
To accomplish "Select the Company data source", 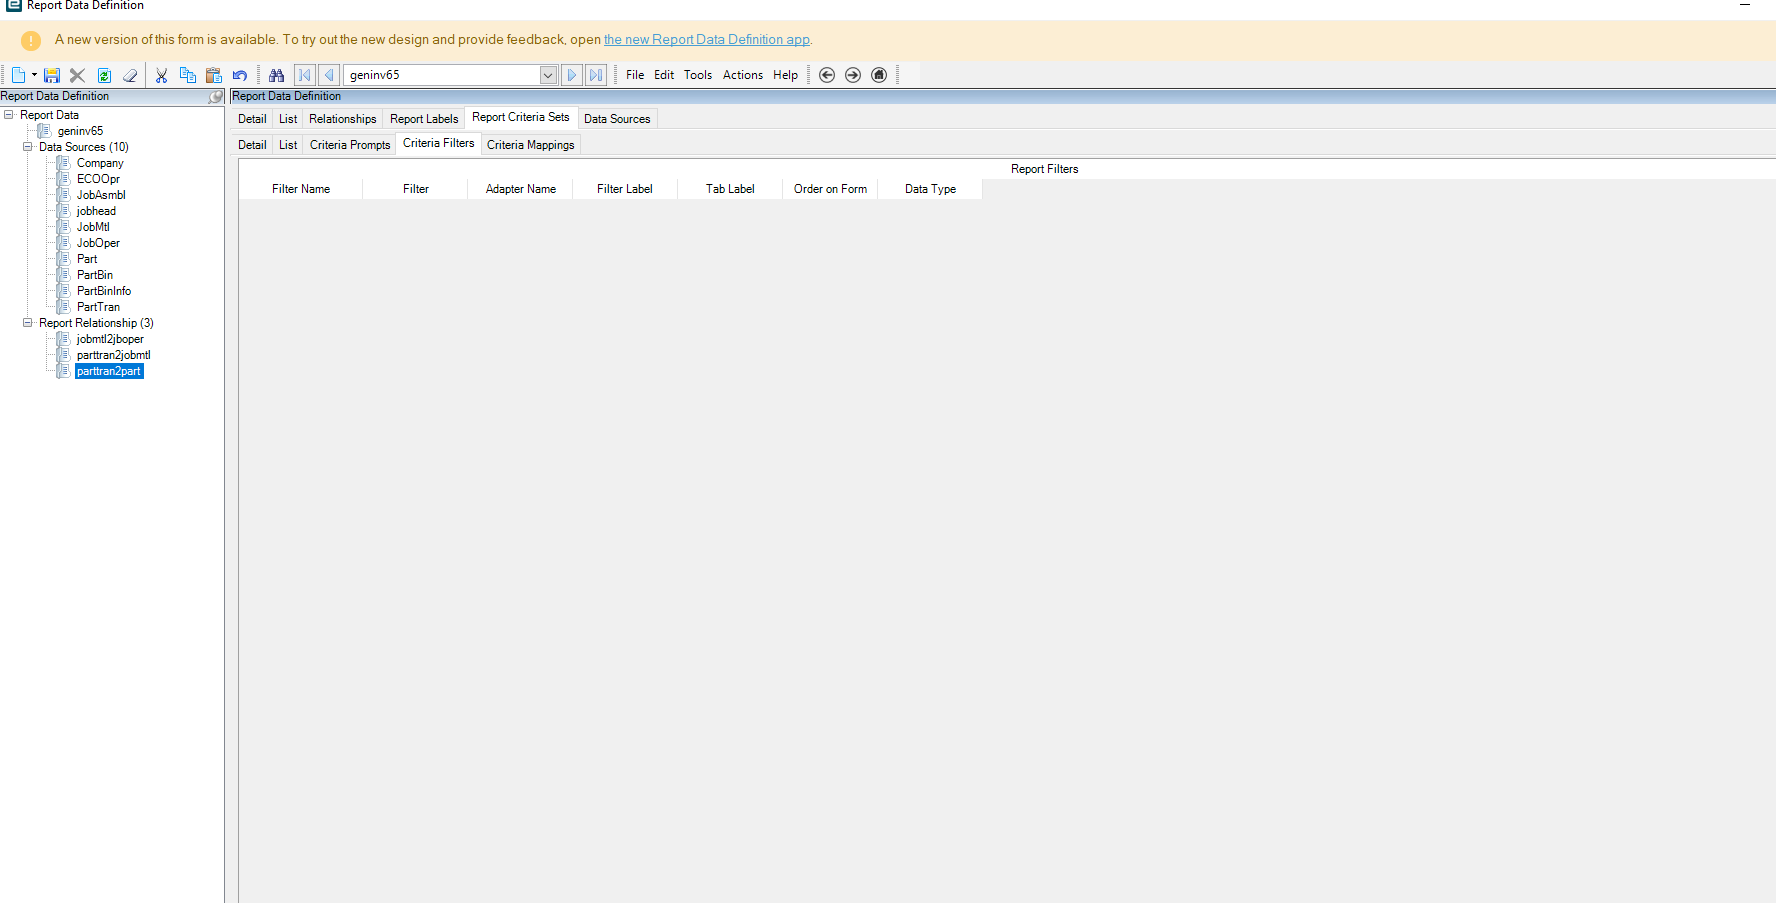I will [100, 163].
